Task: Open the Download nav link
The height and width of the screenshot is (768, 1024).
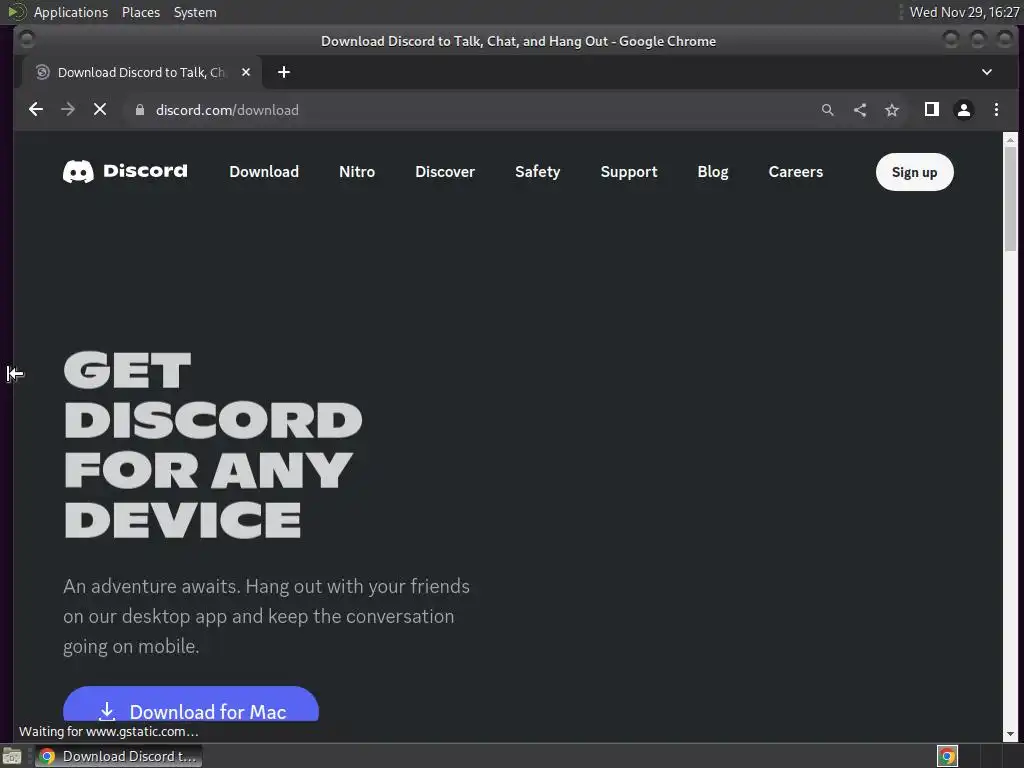Action: (264, 172)
